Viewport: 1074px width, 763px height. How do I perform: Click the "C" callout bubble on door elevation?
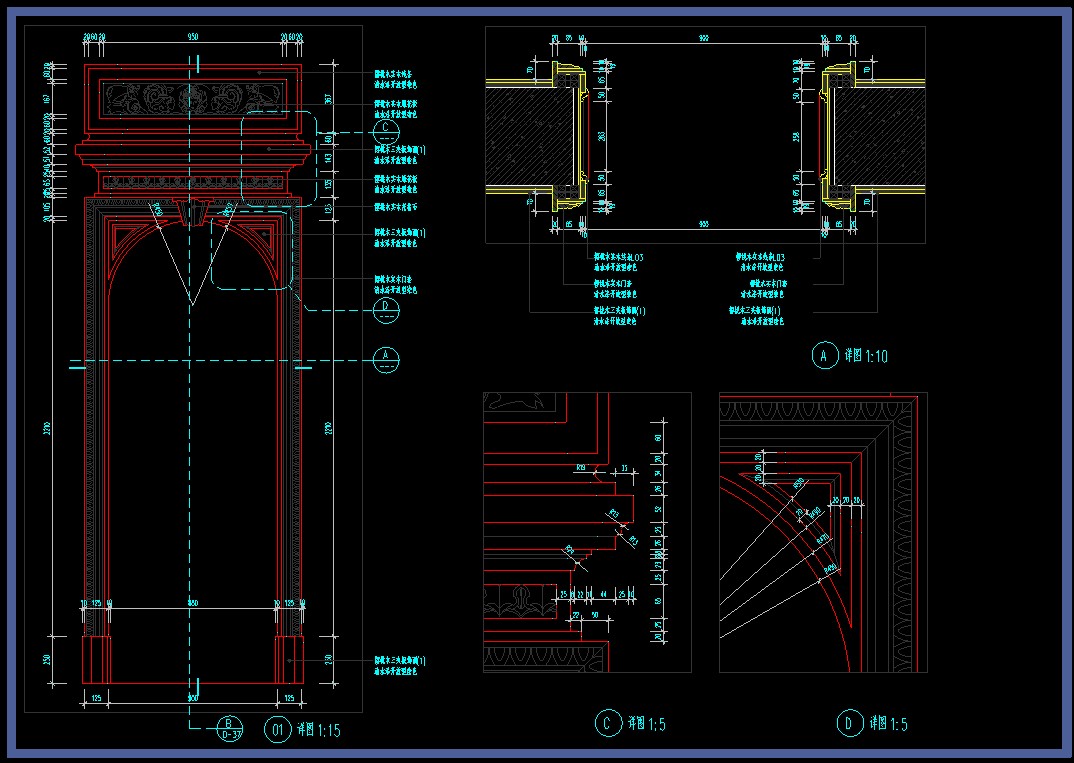pyautogui.click(x=386, y=132)
